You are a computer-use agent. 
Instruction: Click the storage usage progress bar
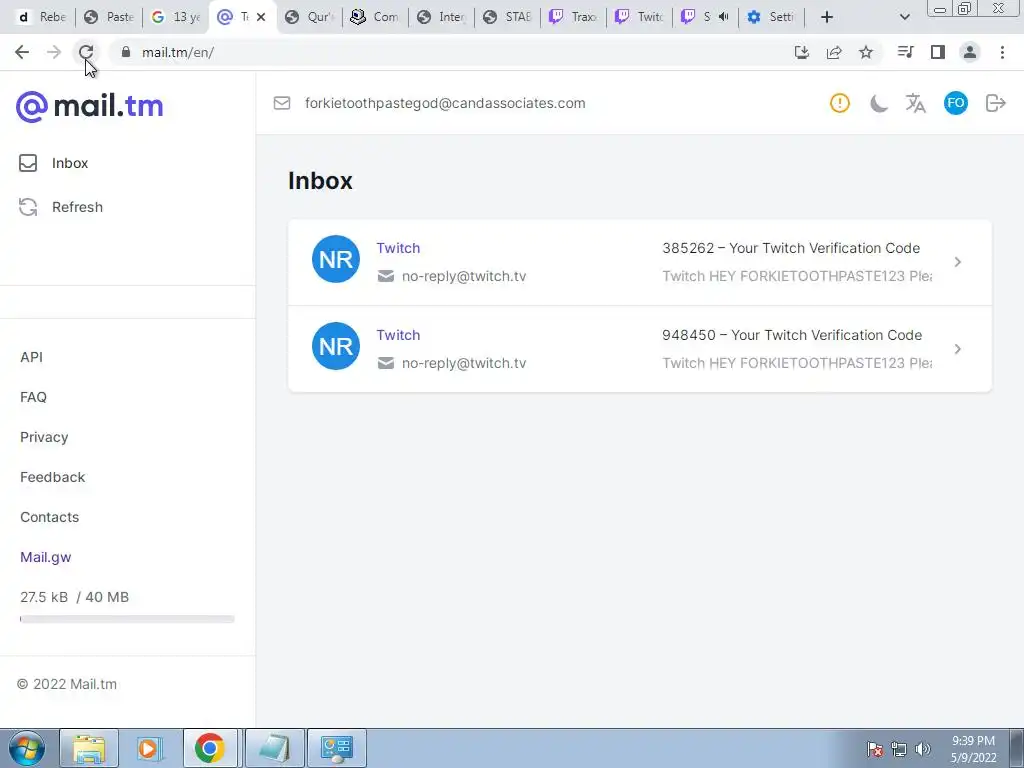click(127, 619)
